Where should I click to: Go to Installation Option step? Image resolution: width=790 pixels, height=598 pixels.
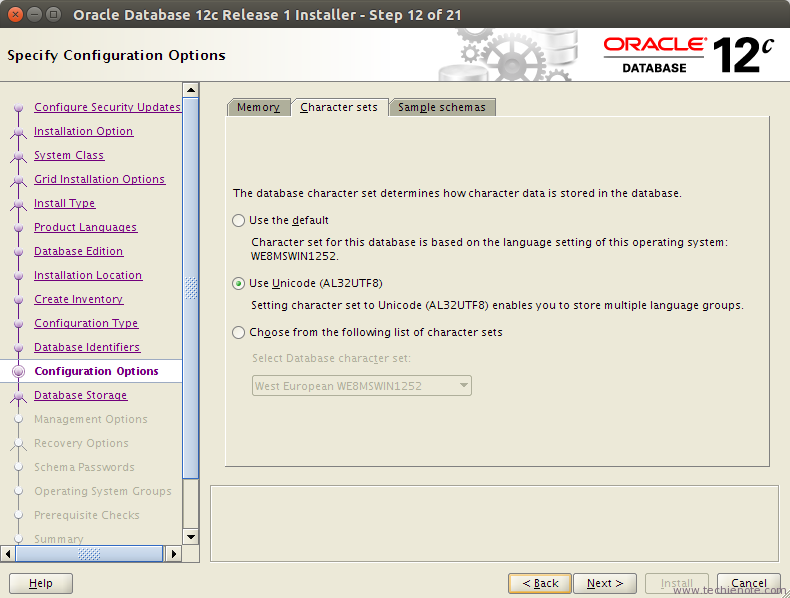coord(84,131)
